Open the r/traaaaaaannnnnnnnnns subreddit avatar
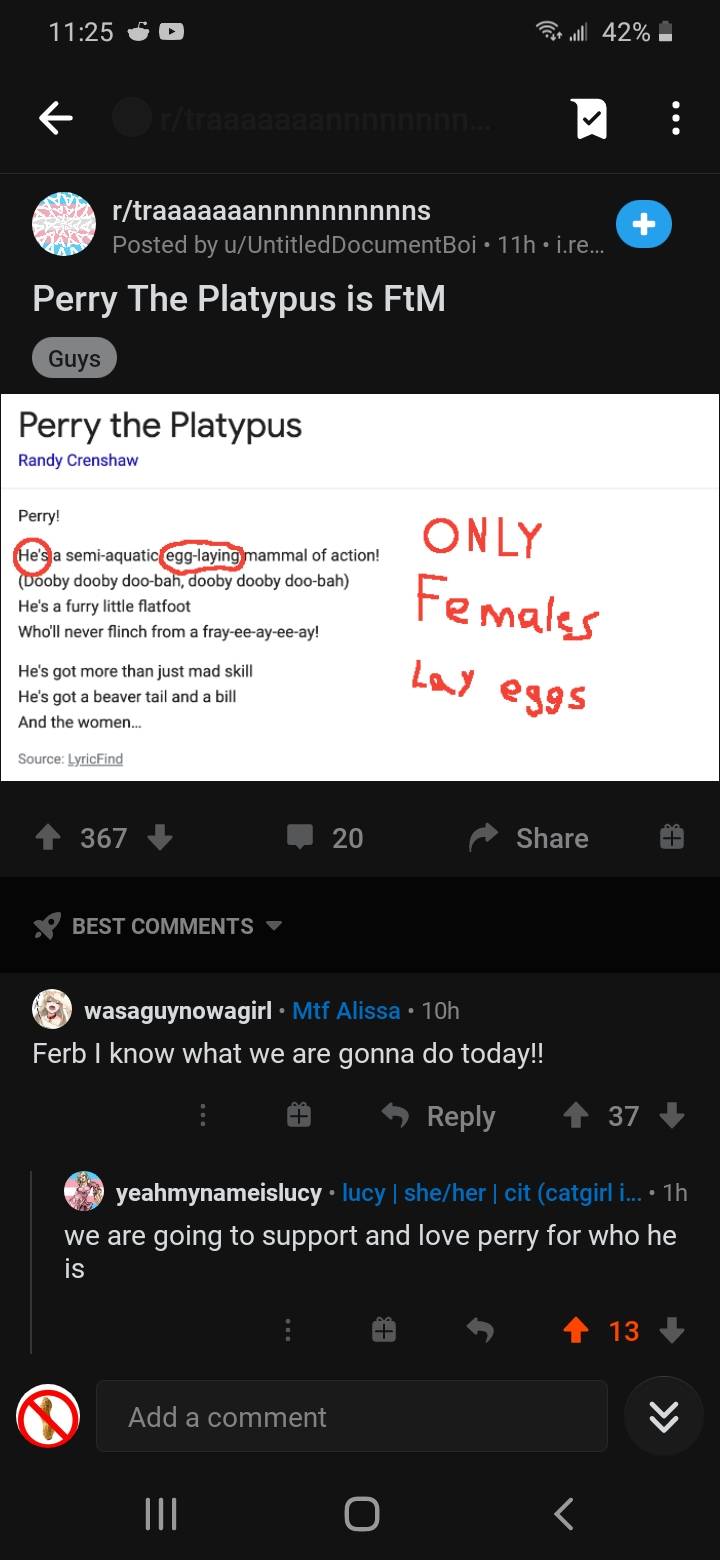The image size is (720, 1560). [65, 225]
